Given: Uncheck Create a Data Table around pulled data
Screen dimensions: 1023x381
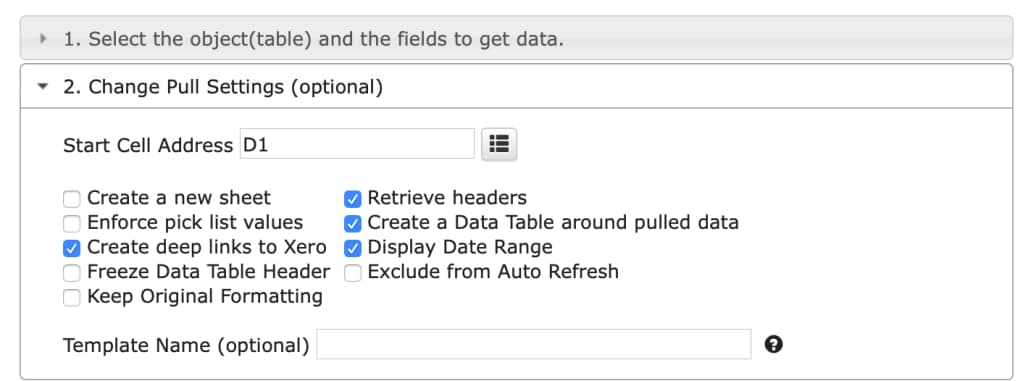Looking at the screenshot, I should click(352, 223).
